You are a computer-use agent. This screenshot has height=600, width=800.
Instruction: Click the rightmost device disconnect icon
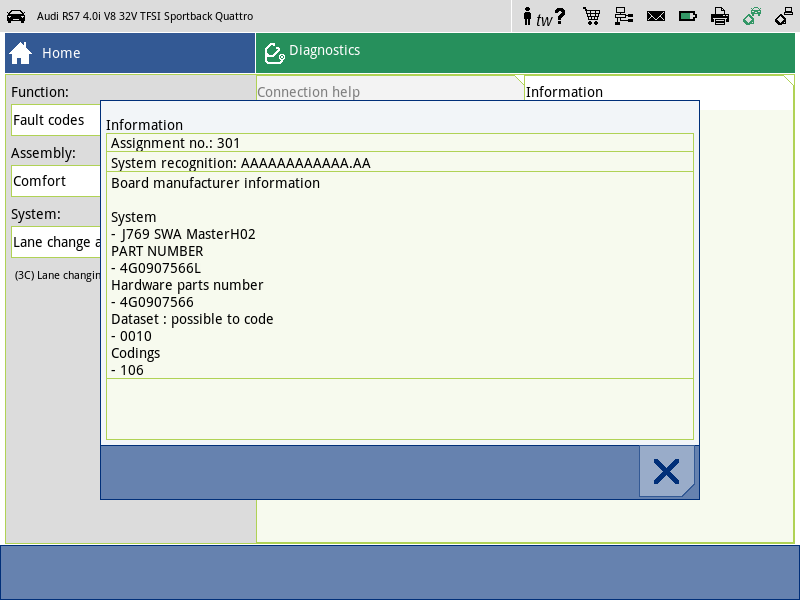tap(784, 16)
